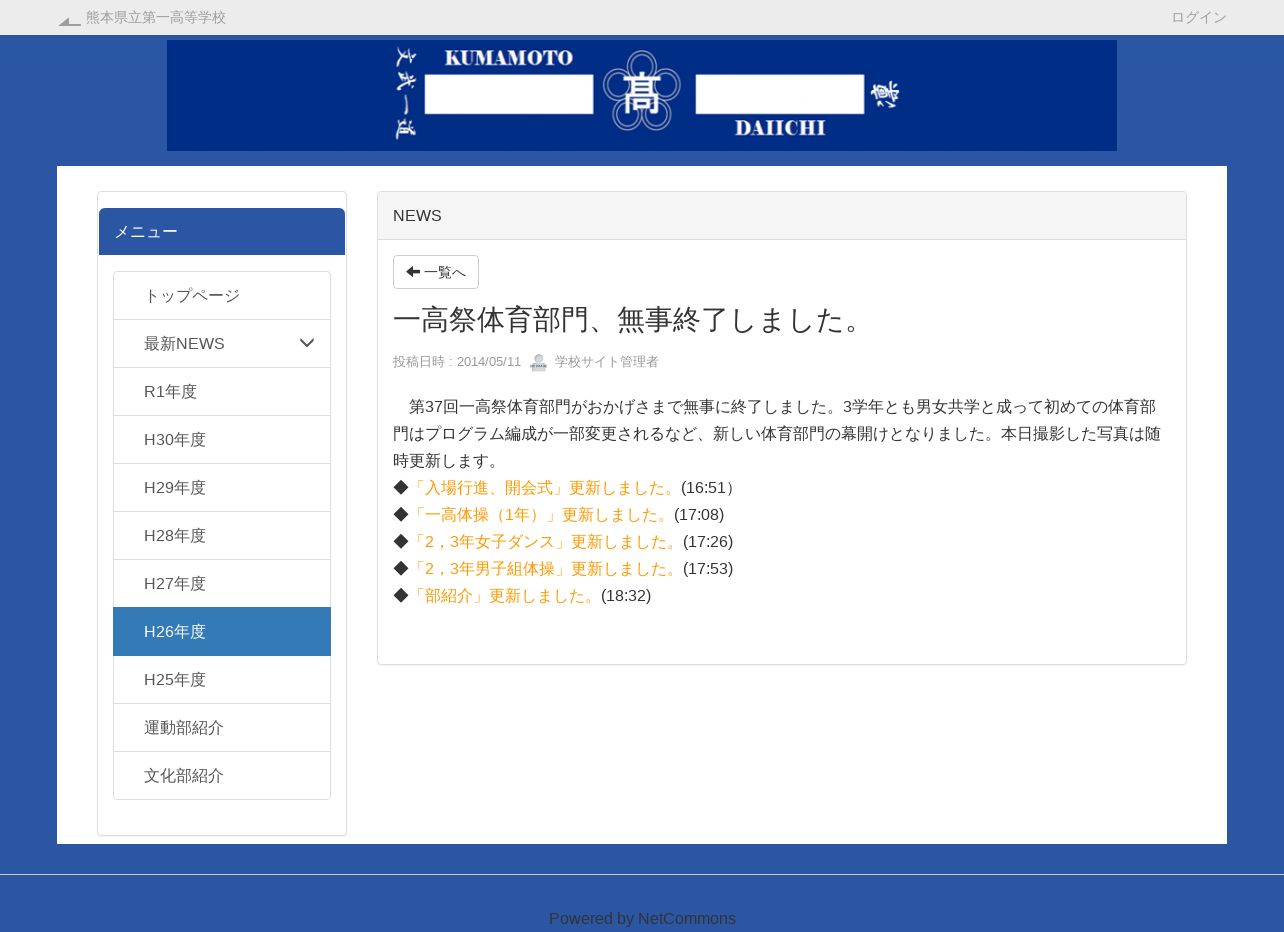Viewport: 1284px width, 932px height.
Task: Click the article title 一高祭体育部門、無事終了しました。
Action: click(631, 320)
